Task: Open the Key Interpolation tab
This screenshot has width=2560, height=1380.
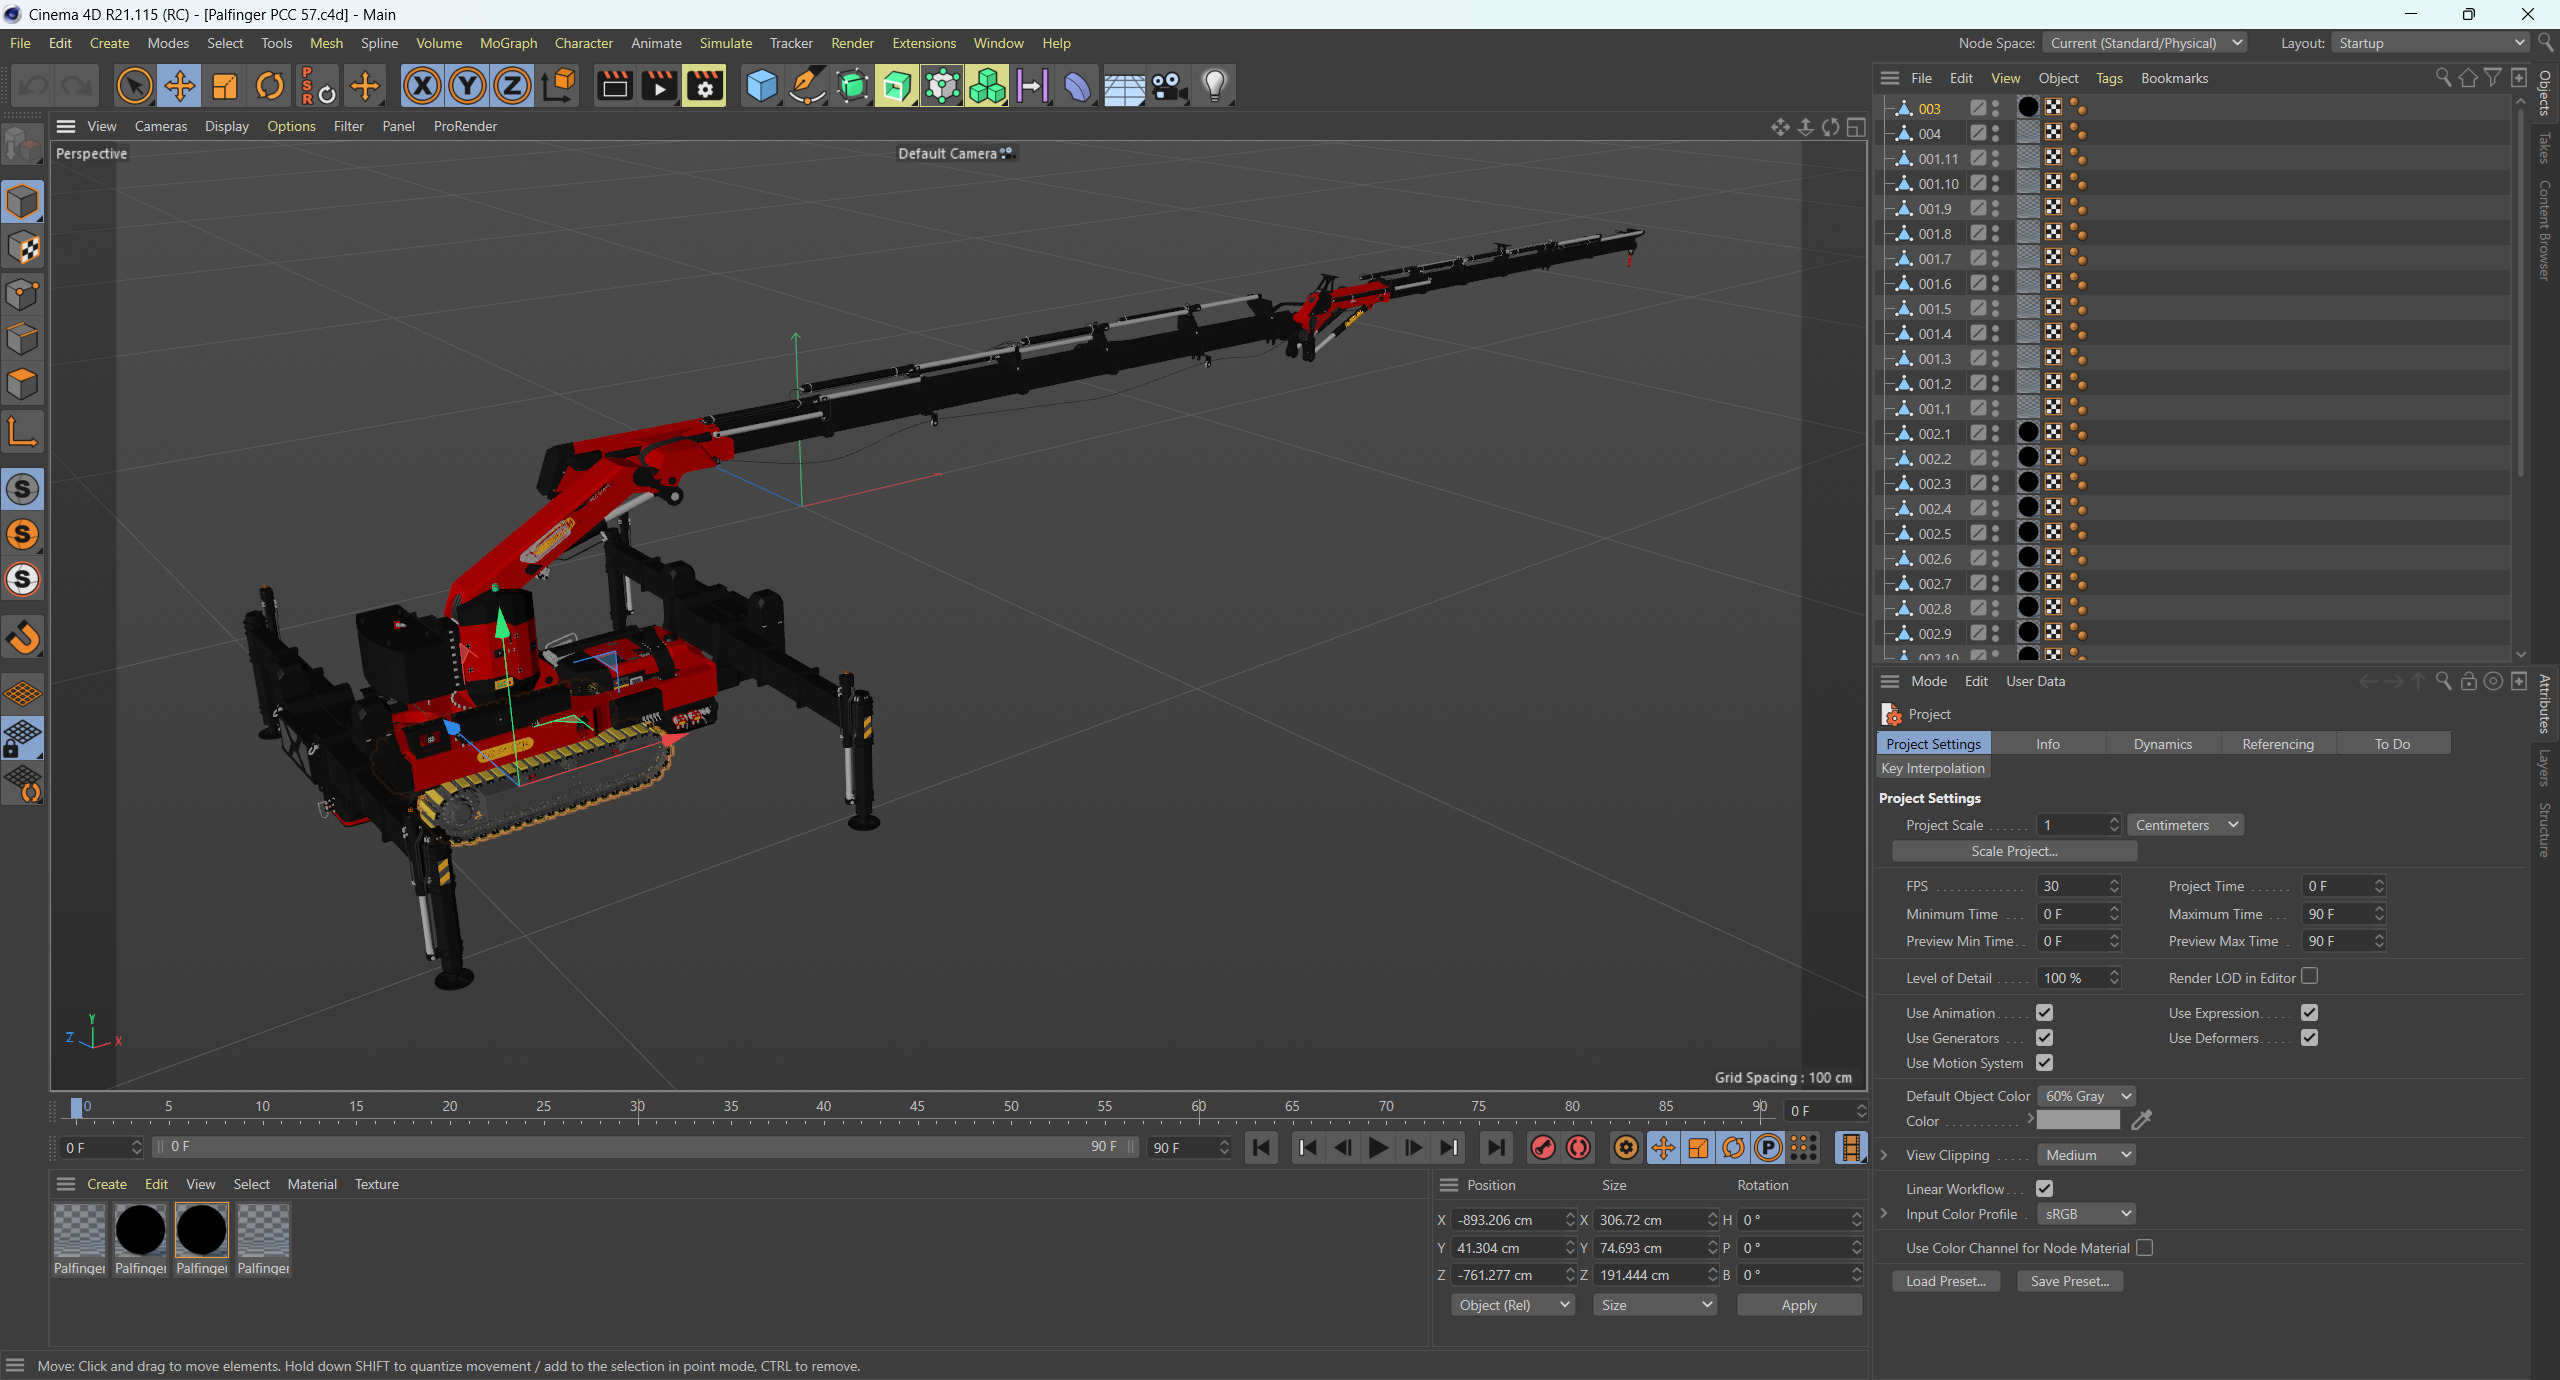Action: [1933, 768]
